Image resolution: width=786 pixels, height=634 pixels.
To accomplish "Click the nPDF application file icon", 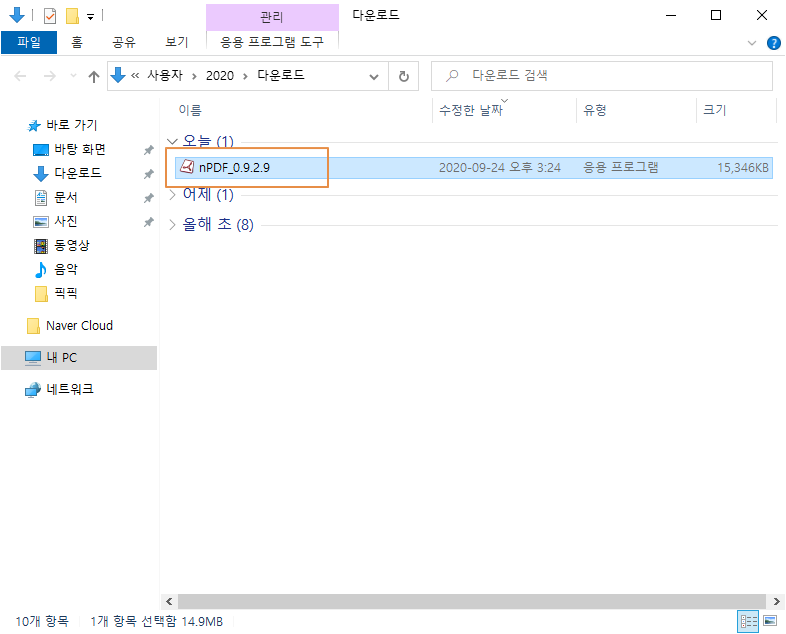I will pyautogui.click(x=187, y=166).
